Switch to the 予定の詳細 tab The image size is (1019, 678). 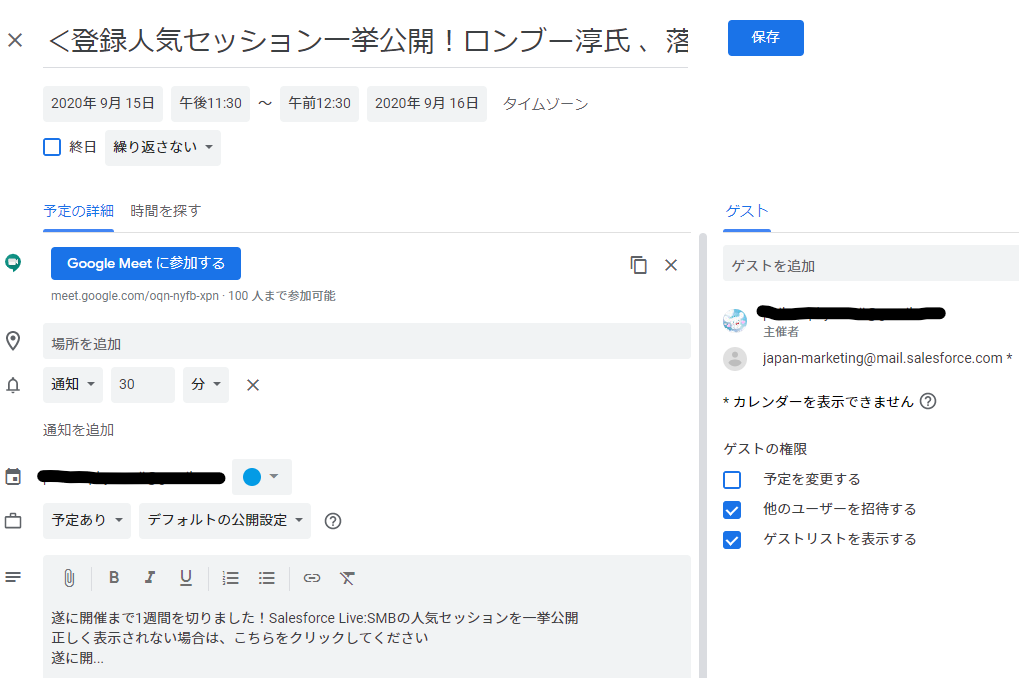79,211
